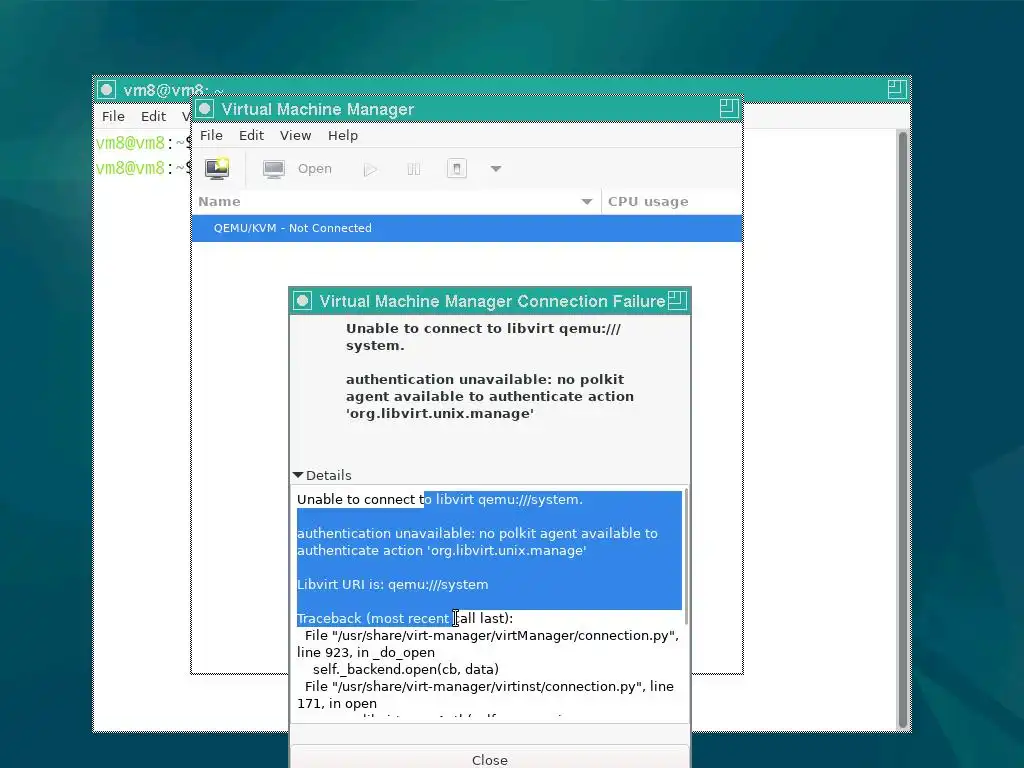Click the Connection Failure dialog window menu icon

click(x=302, y=301)
